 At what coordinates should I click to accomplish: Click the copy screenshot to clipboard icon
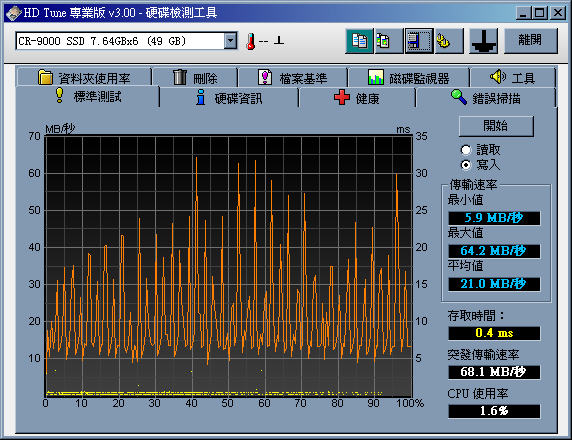tap(389, 41)
